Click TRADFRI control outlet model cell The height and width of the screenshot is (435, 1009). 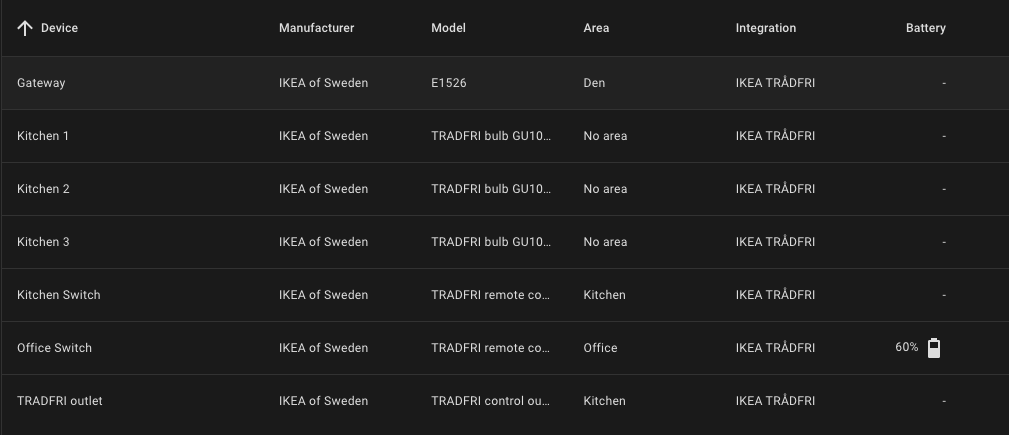pos(490,401)
